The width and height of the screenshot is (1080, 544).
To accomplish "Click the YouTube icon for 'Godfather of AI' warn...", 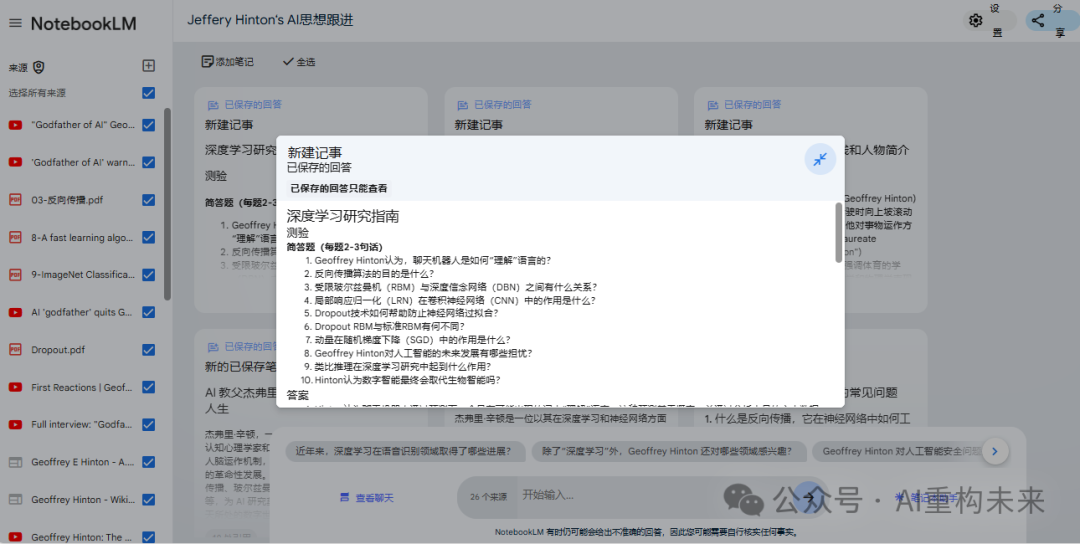I will pos(15,163).
